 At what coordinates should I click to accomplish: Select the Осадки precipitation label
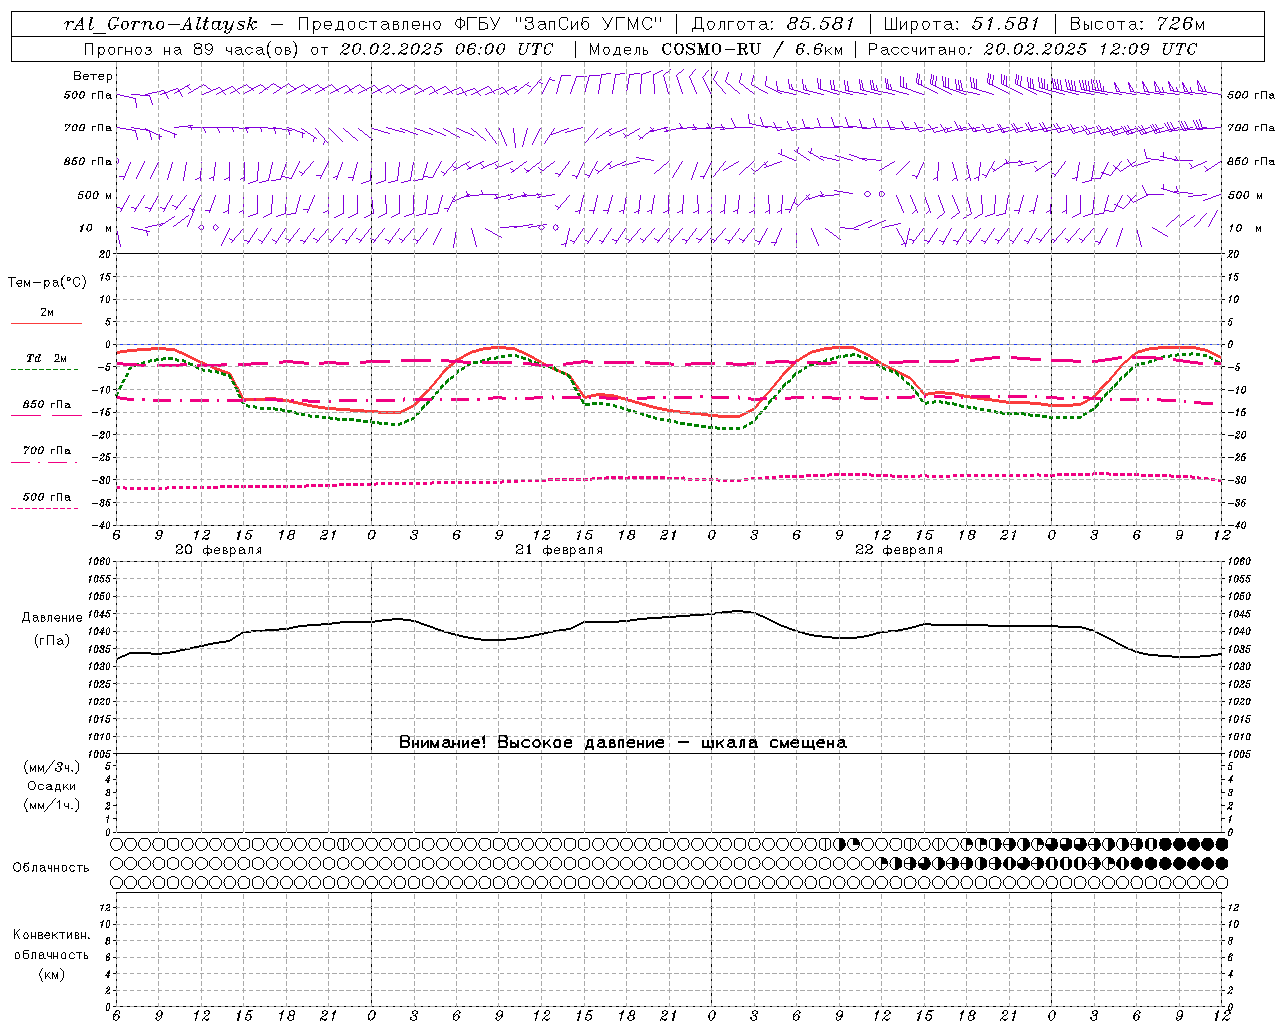click(x=52, y=786)
